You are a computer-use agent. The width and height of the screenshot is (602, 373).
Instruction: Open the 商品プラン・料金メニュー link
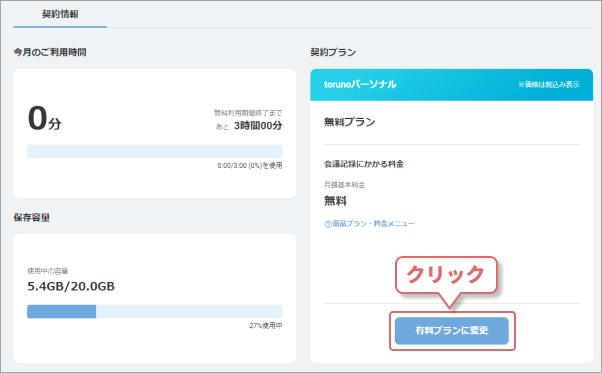point(374,224)
